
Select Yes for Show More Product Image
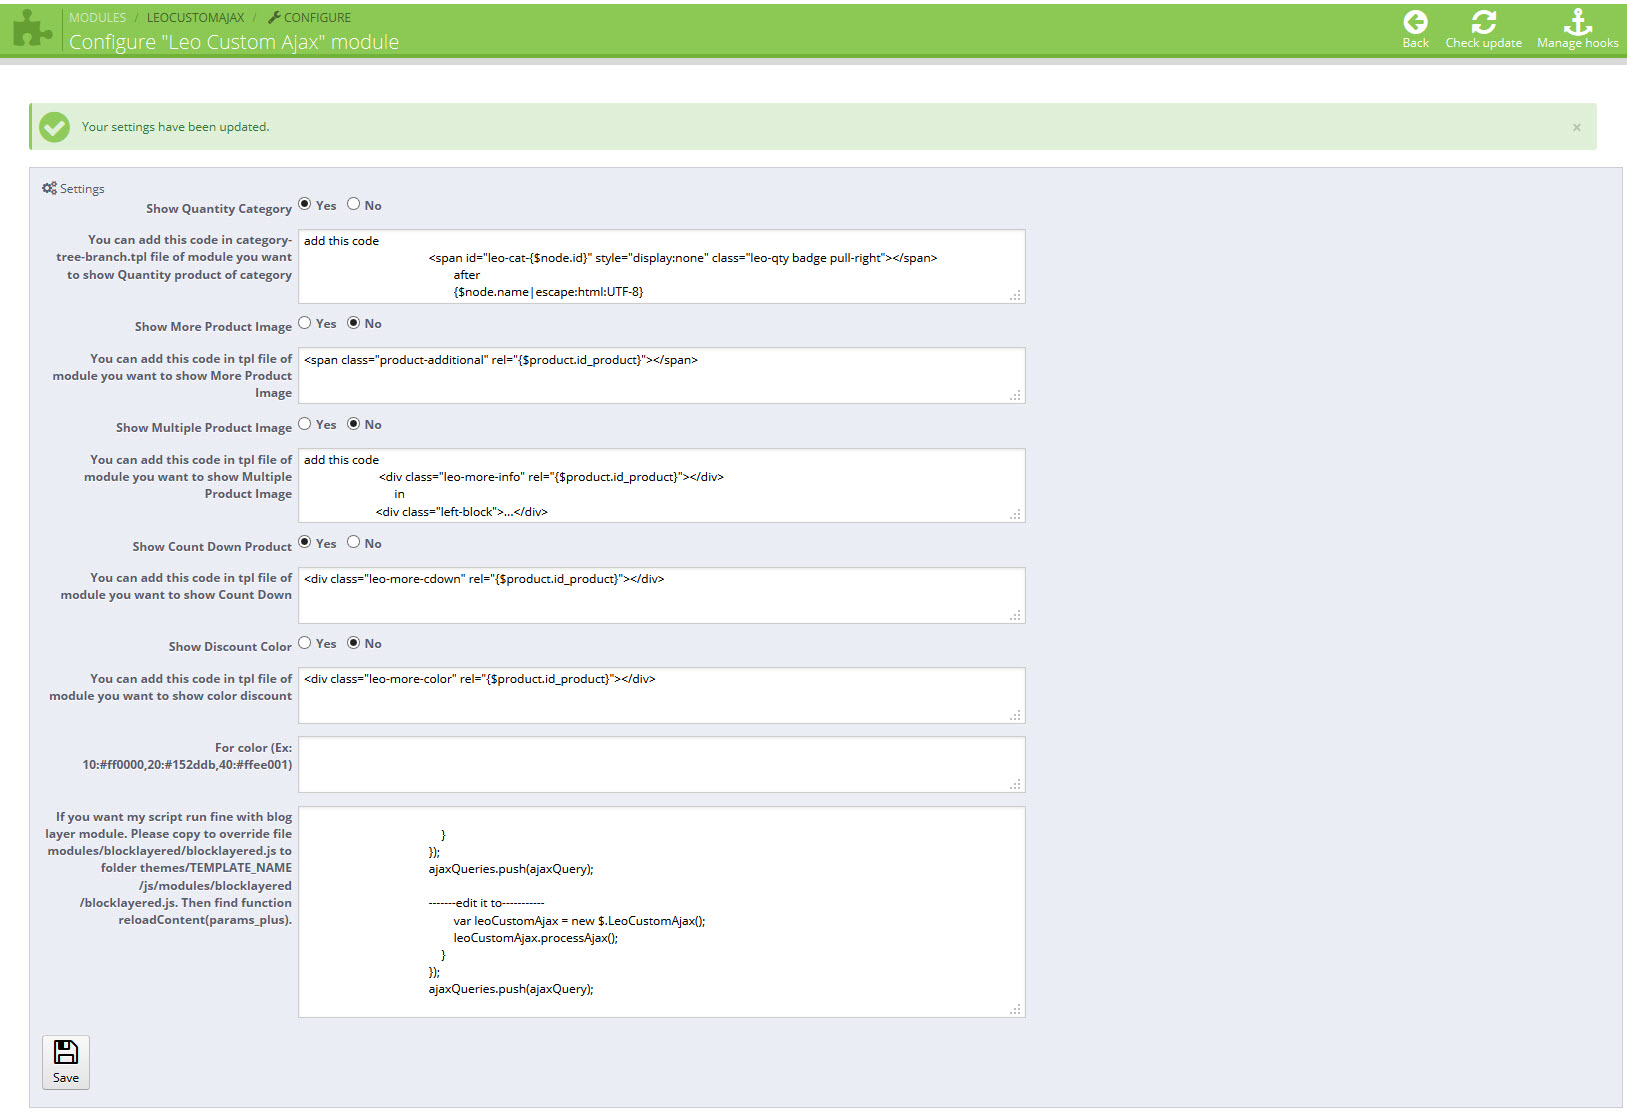(305, 323)
